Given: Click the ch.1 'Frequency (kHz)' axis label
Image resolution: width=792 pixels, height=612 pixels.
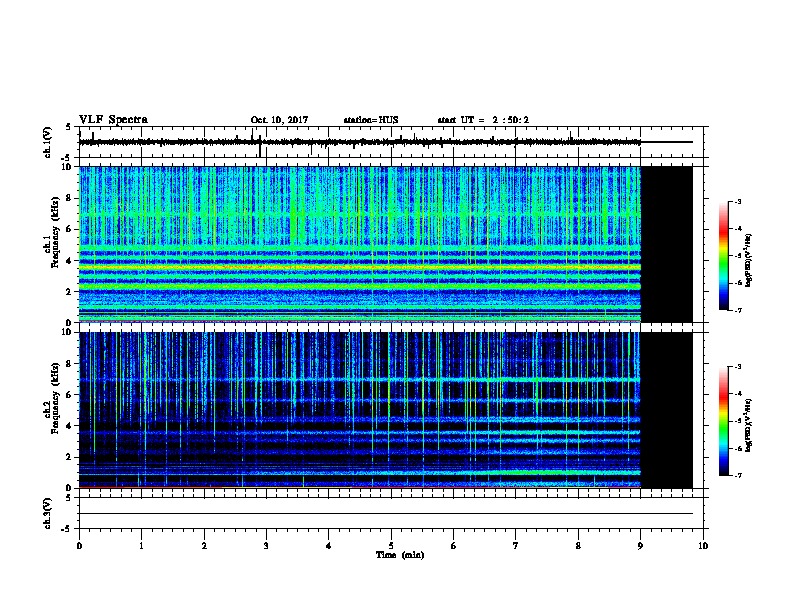Looking at the screenshot, I should [55, 233].
